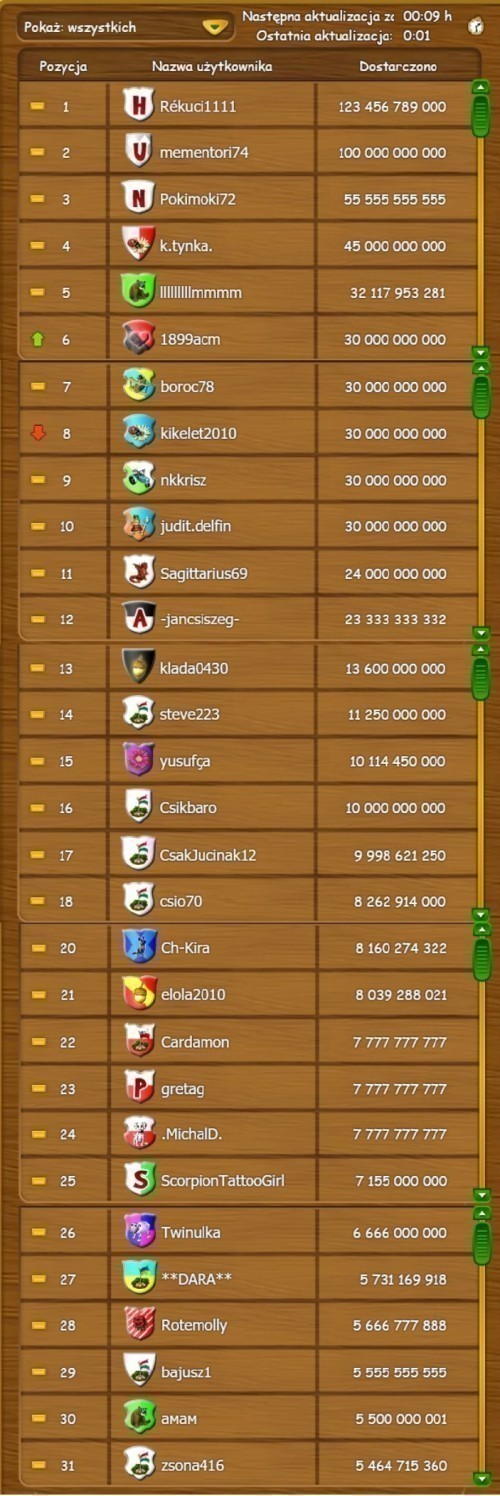Click Rékuci1111's red H shield avatar
500x1496 pixels.
coord(138,105)
